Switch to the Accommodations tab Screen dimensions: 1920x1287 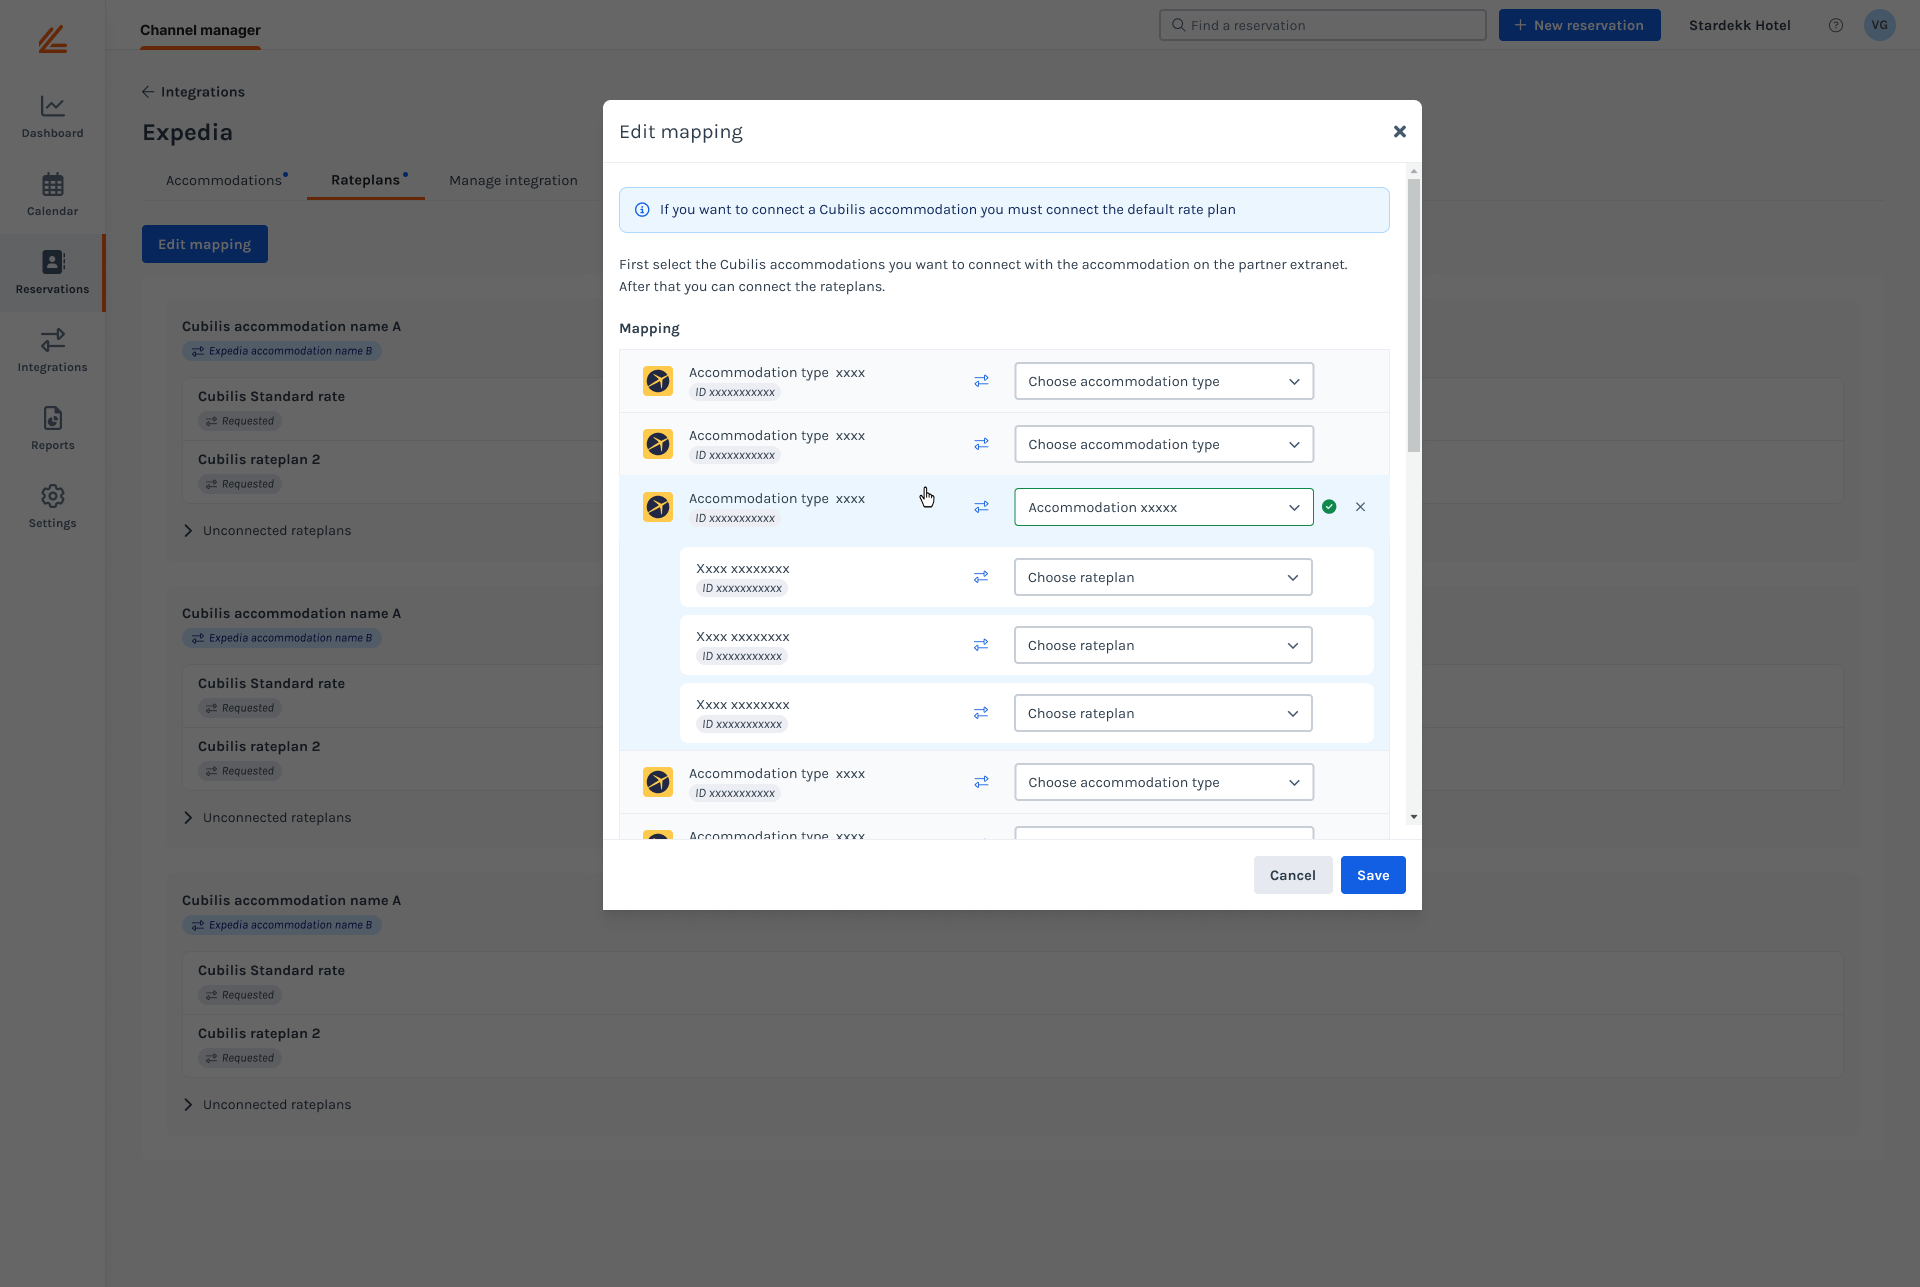224,181
